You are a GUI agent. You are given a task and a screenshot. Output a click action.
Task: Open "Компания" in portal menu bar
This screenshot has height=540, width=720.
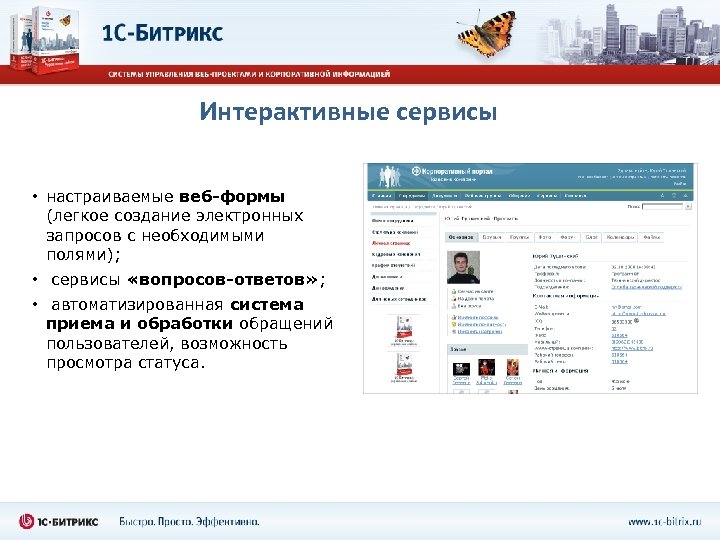point(575,196)
